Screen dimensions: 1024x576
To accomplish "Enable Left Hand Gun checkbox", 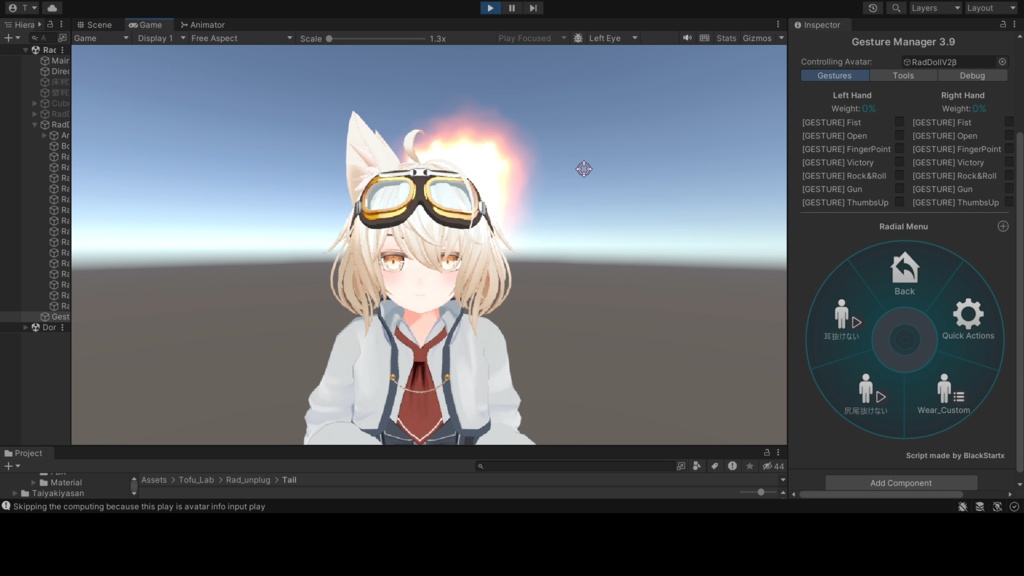I will pyautogui.click(x=899, y=189).
